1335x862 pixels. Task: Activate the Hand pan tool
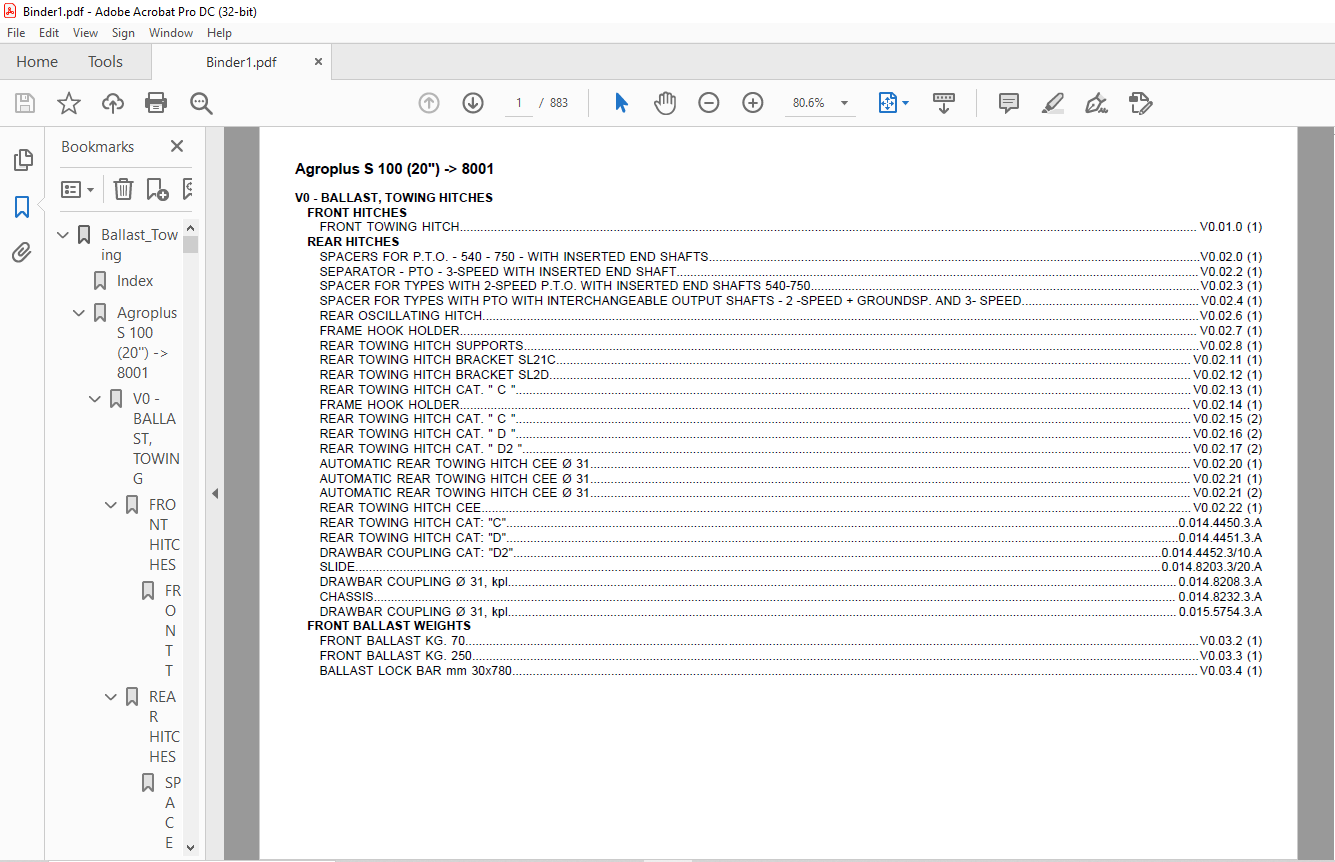pyautogui.click(x=665, y=103)
